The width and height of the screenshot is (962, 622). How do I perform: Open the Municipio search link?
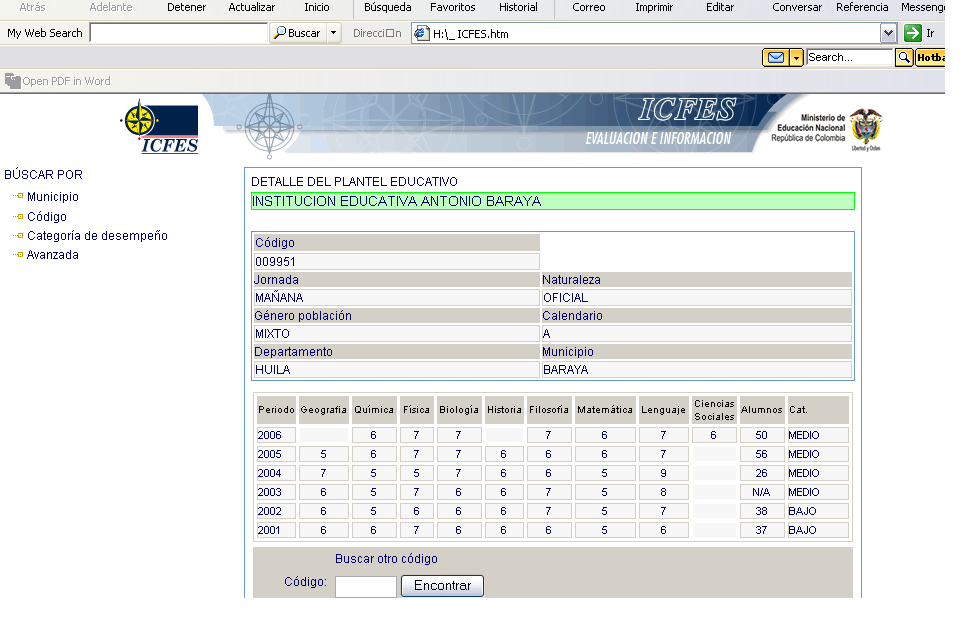53,197
